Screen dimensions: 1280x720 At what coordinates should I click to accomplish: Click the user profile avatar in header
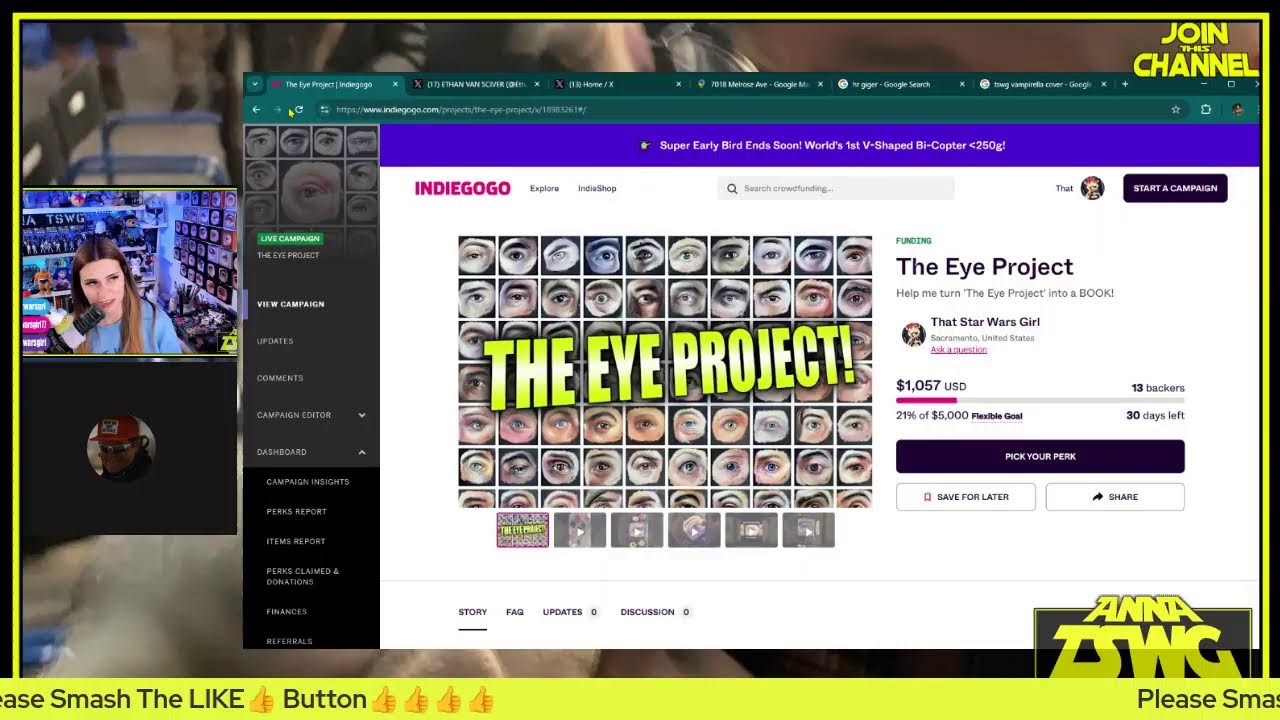point(1092,188)
